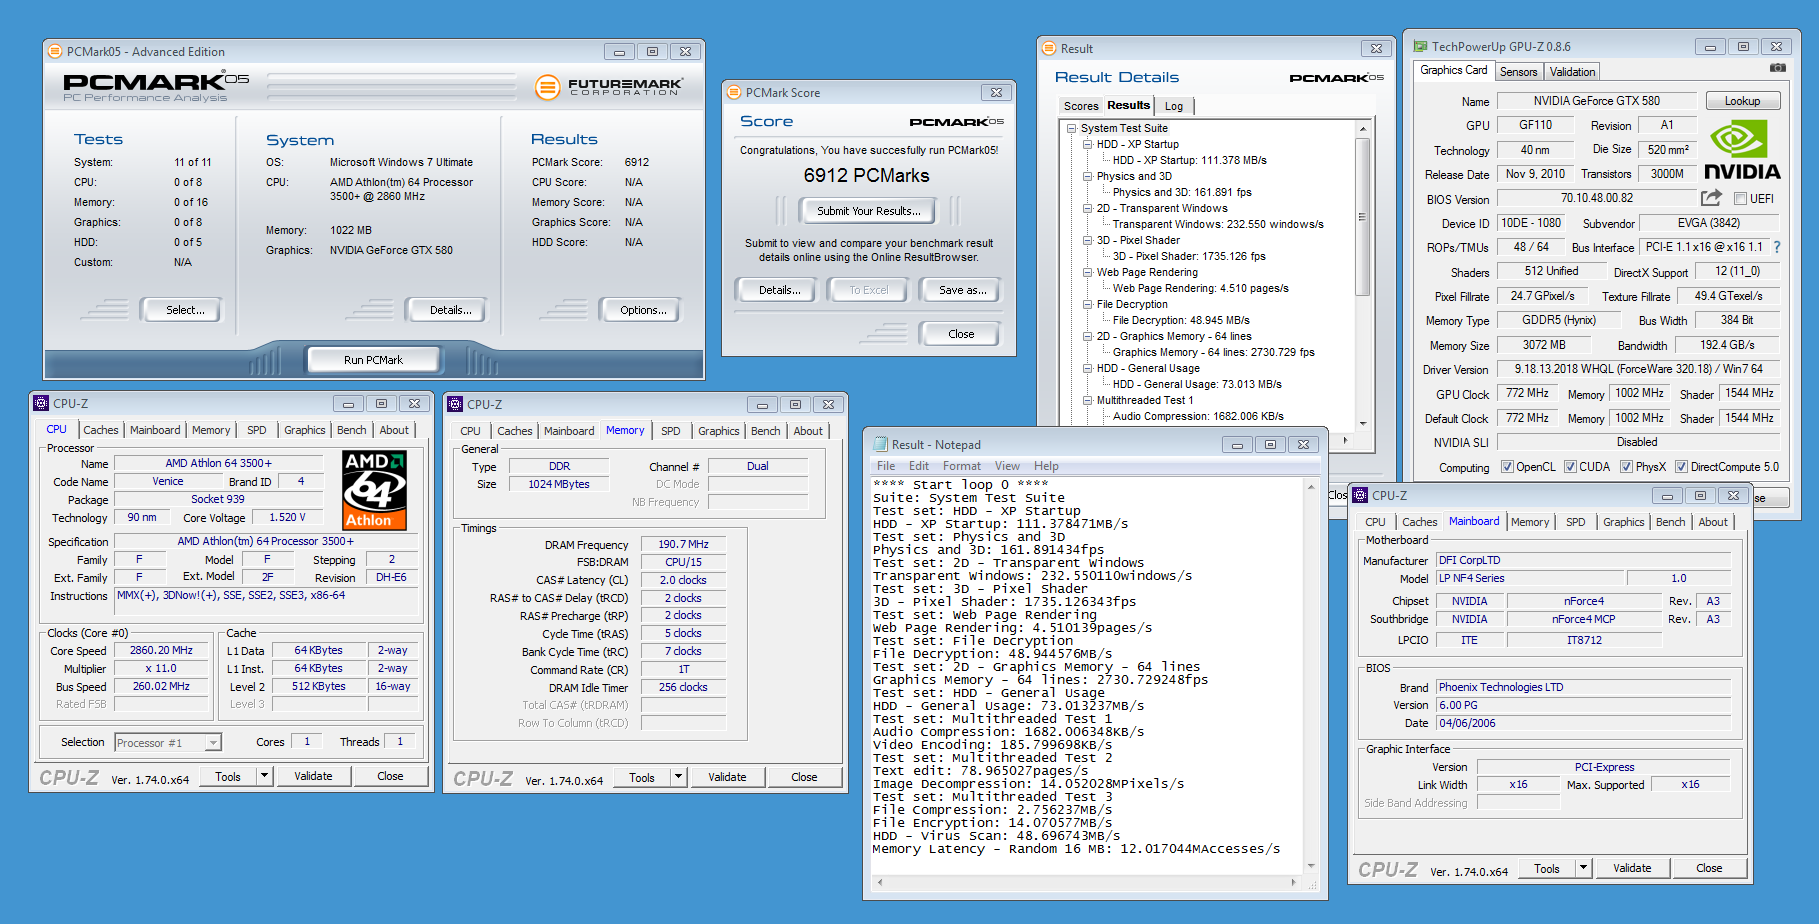This screenshot has width=1819, height=924.
Task: Collapse the Physics and 3D node
Action: [1087, 176]
